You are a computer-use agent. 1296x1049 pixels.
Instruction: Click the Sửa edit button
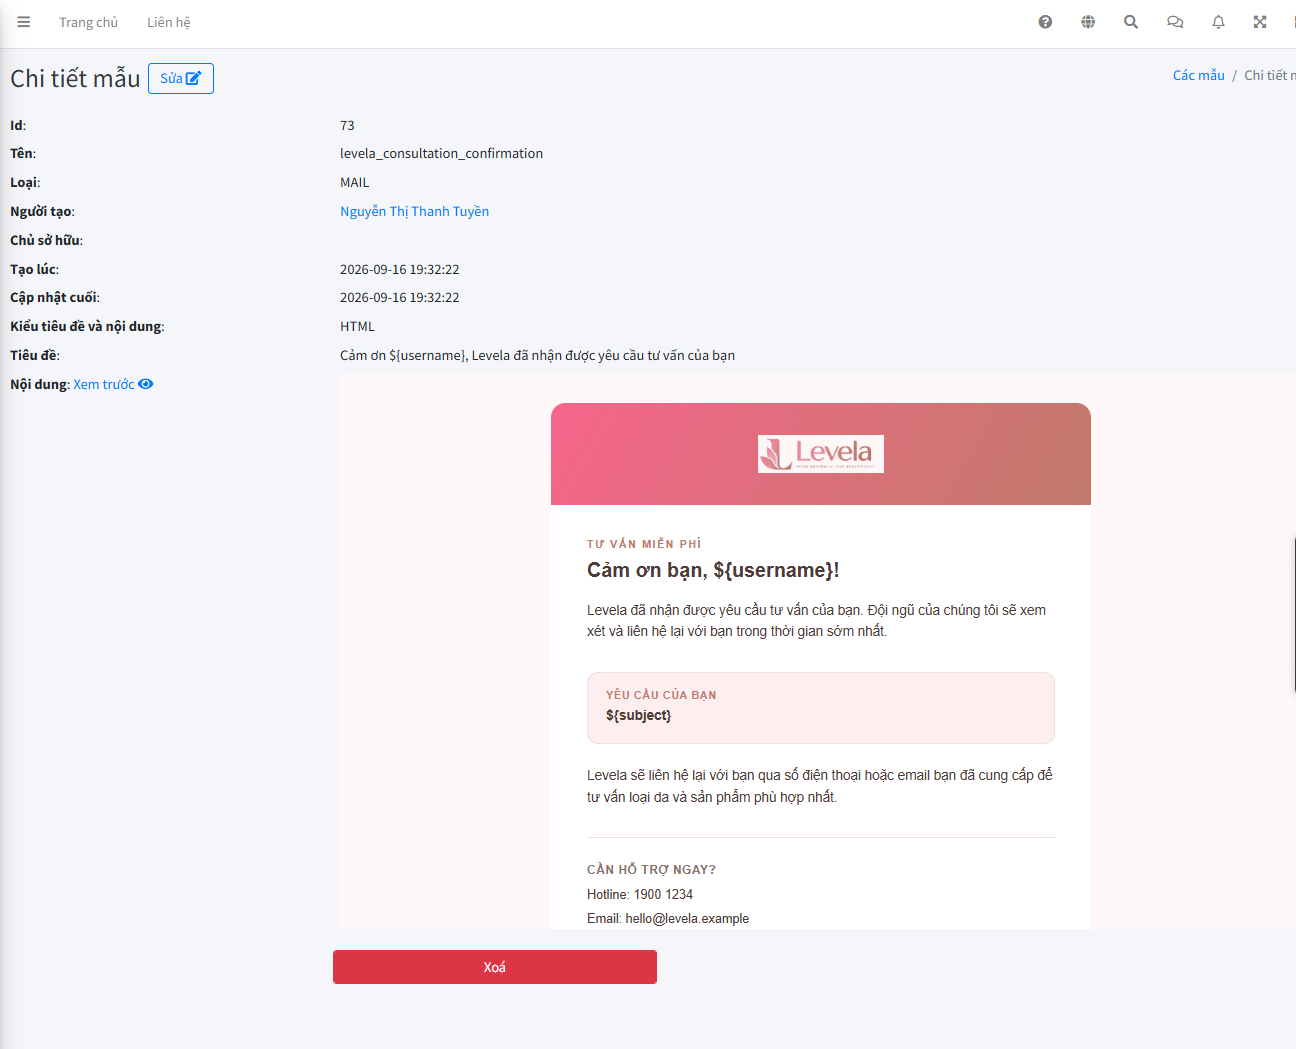181,78
